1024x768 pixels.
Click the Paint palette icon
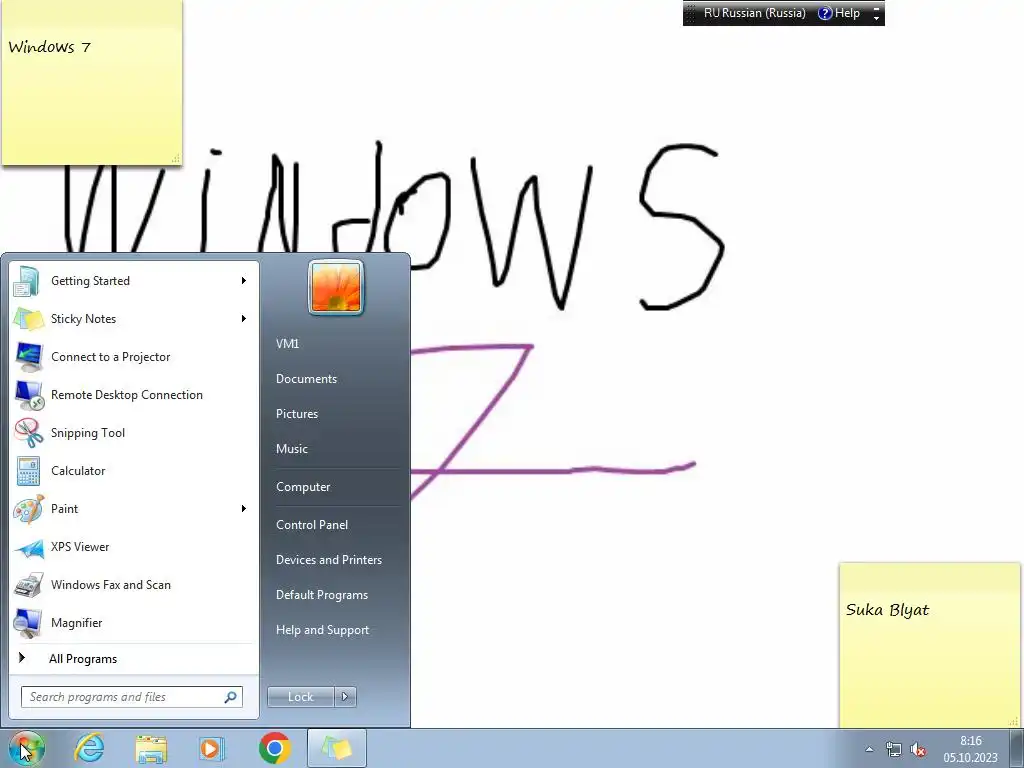click(28, 509)
